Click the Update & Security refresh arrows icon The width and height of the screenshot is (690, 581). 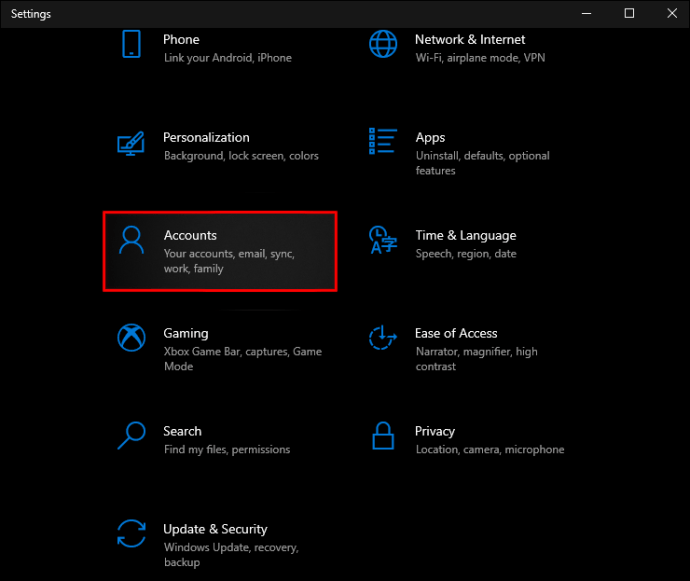pos(131,533)
